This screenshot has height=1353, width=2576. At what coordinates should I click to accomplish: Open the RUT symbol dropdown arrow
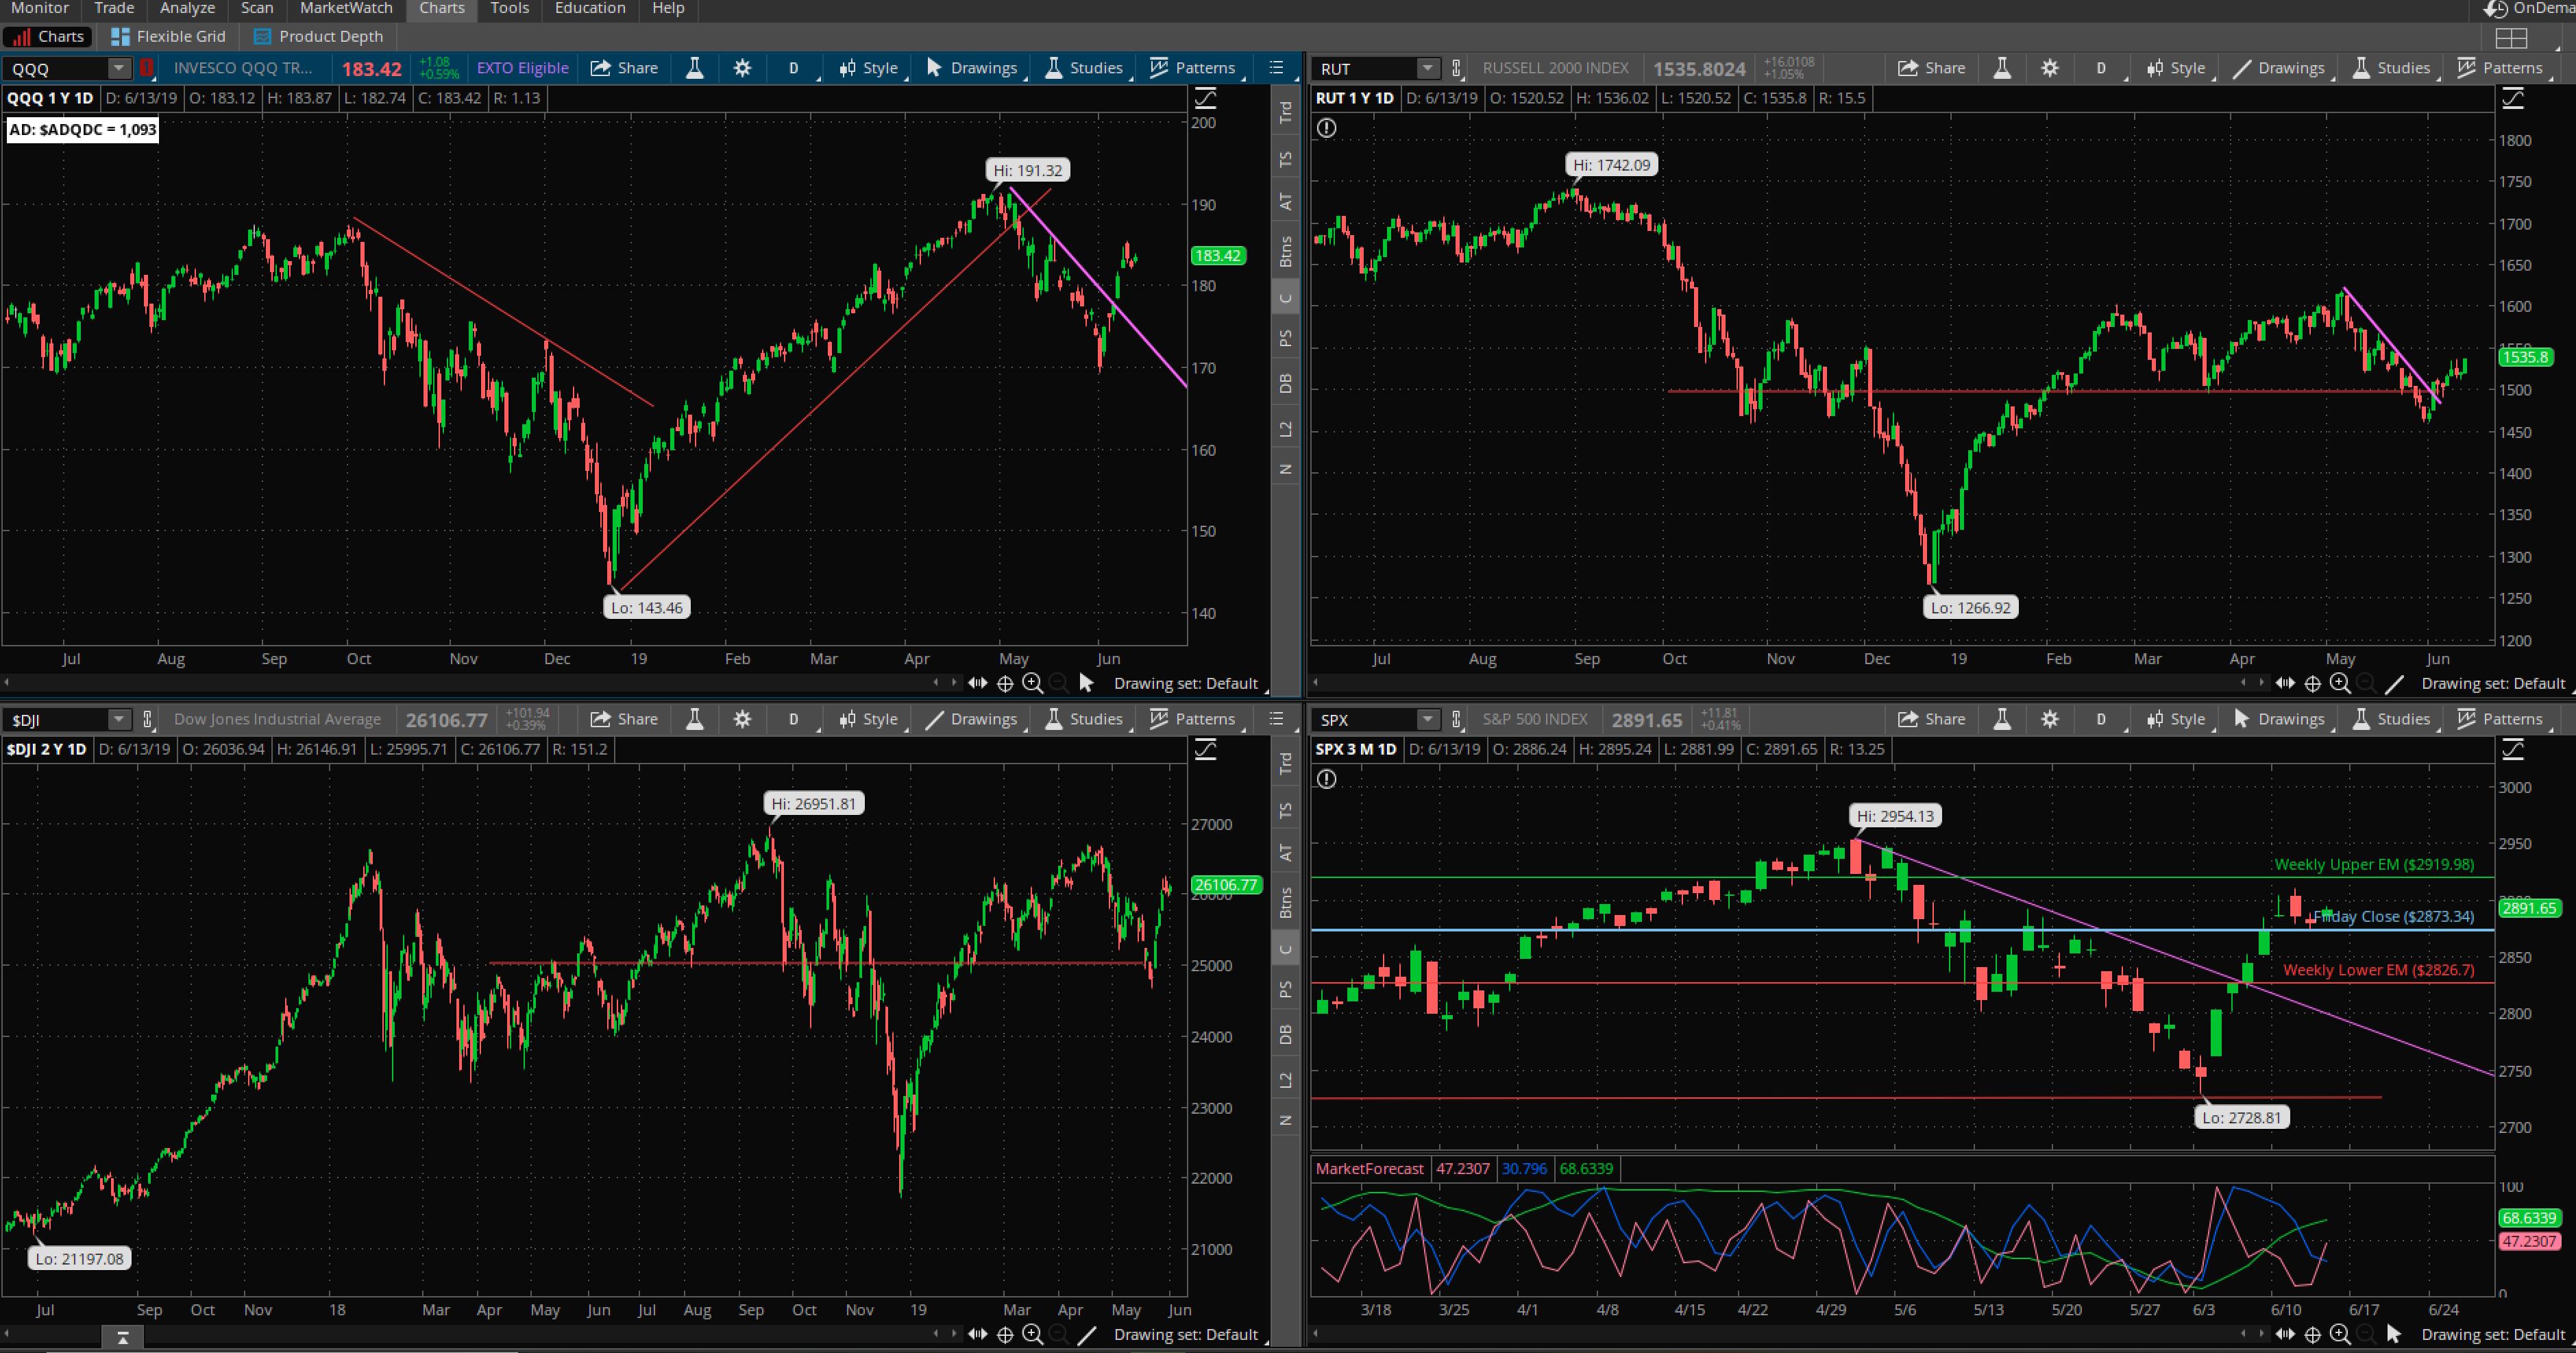point(1428,68)
